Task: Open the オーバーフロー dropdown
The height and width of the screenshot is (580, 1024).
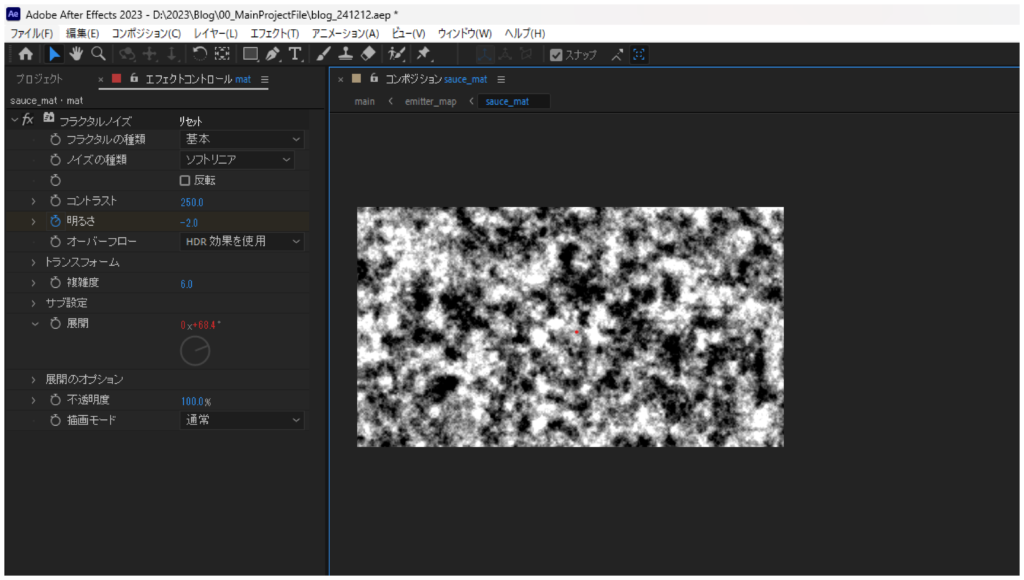Action: pyautogui.click(x=242, y=241)
